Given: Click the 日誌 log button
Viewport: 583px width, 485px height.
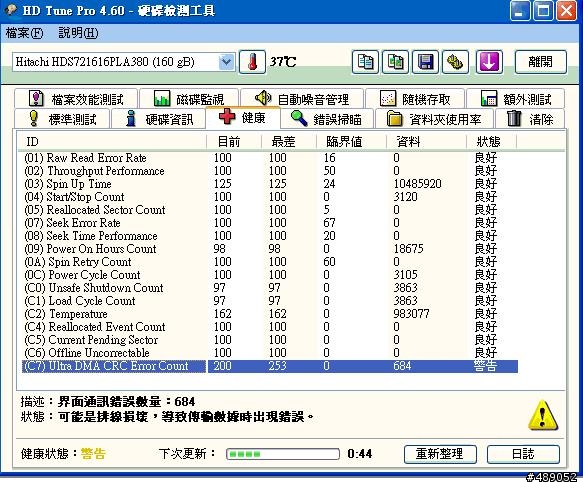Looking at the screenshot, I should pos(523,454).
